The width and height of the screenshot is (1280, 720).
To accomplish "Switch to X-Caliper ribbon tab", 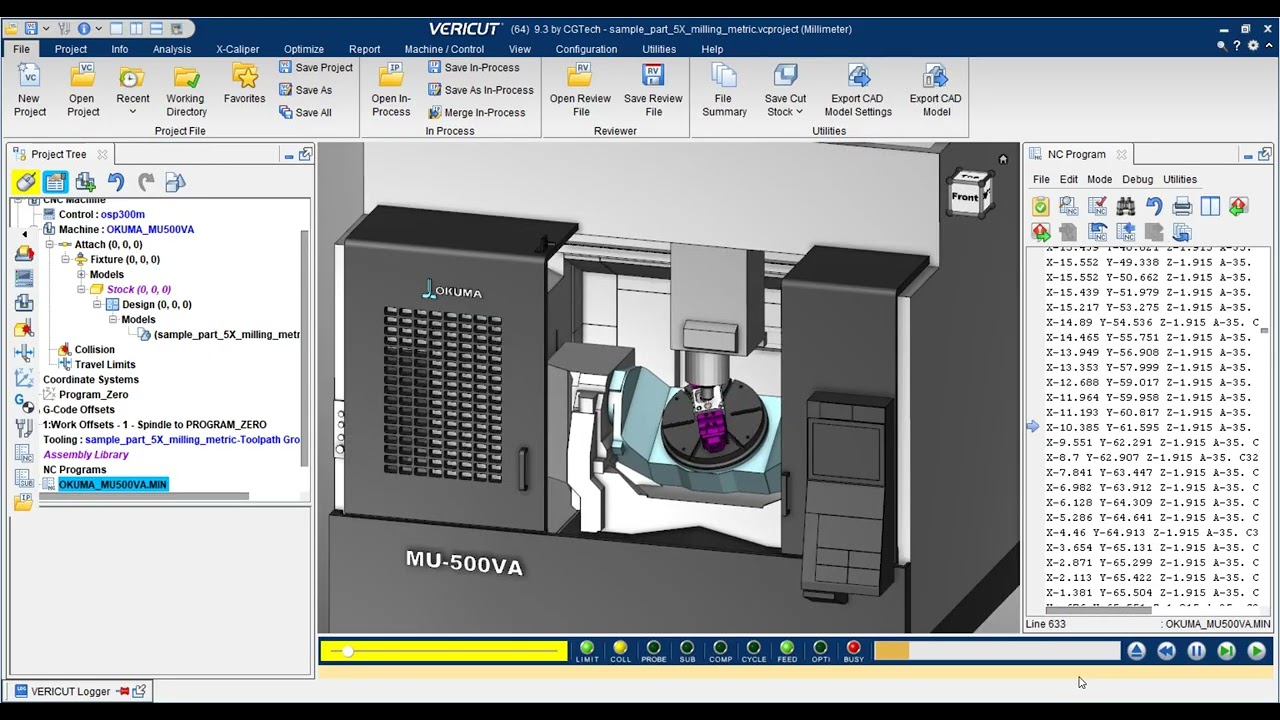I will point(237,49).
